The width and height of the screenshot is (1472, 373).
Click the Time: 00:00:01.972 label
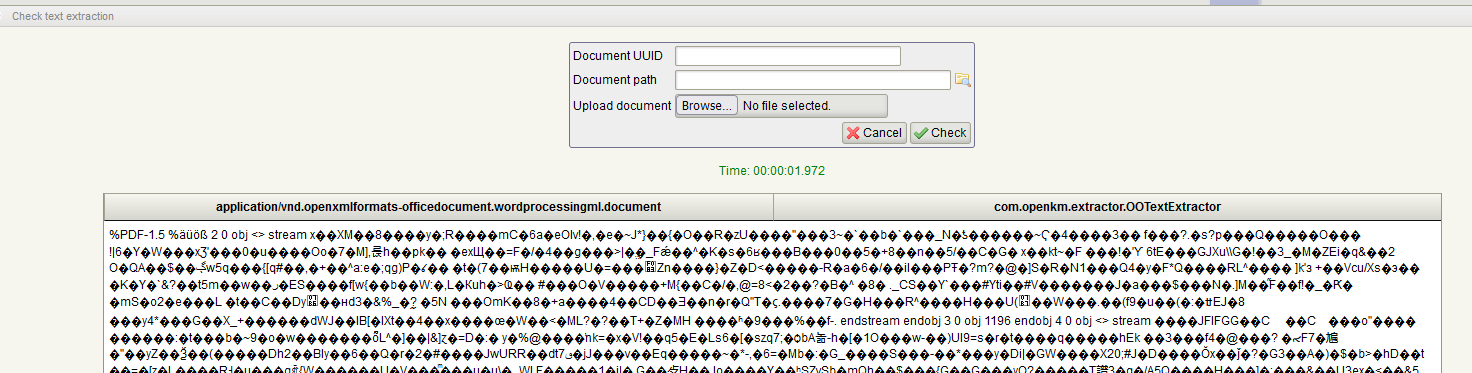[772, 171]
